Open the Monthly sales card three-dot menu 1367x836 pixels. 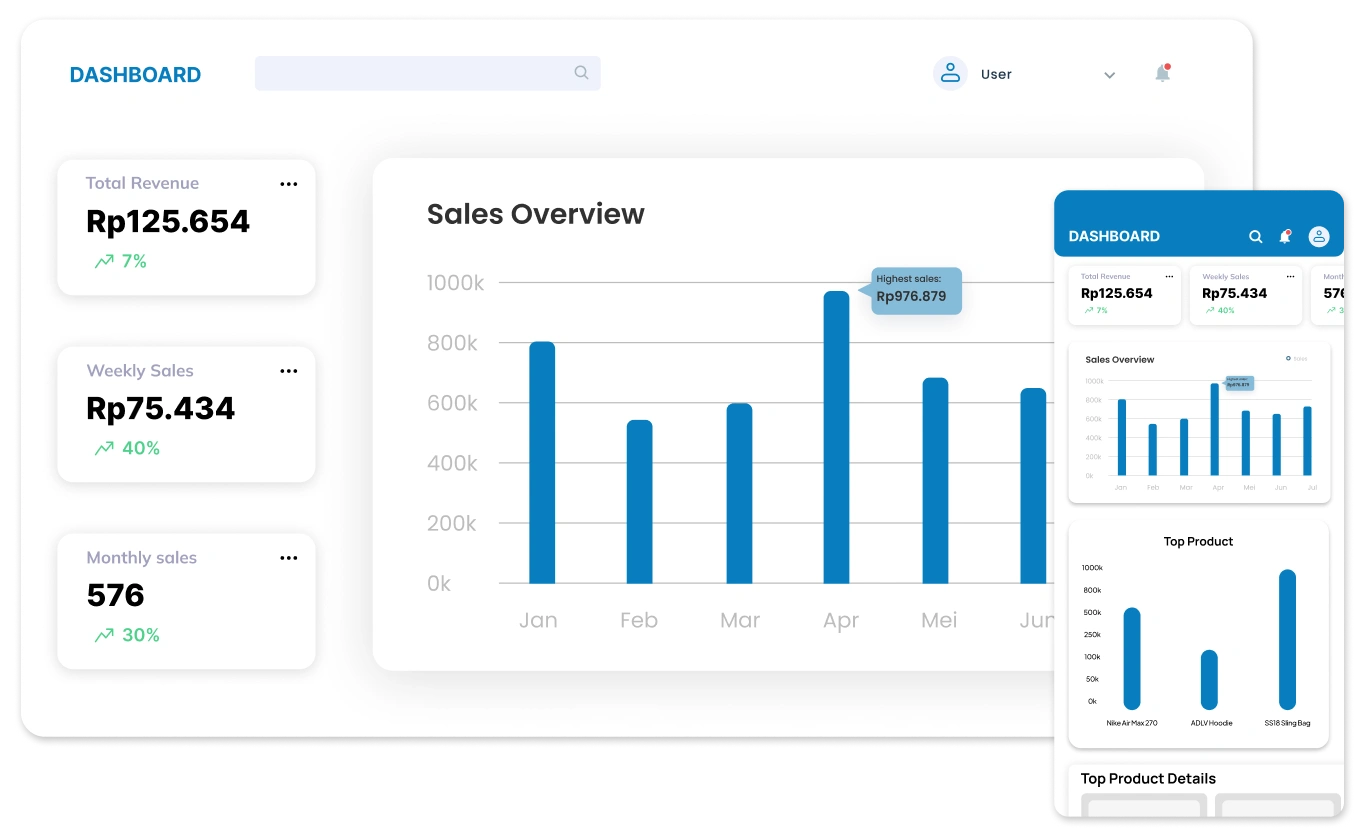coord(289,558)
